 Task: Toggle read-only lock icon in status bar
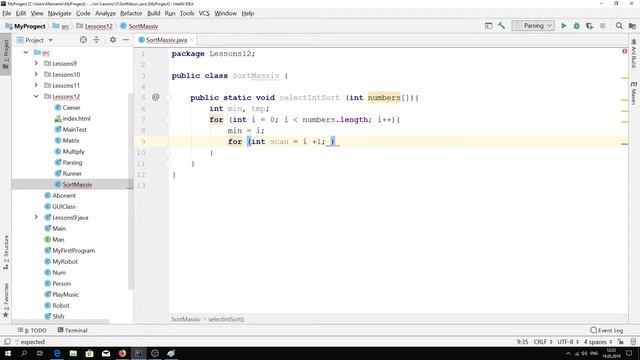(621, 342)
